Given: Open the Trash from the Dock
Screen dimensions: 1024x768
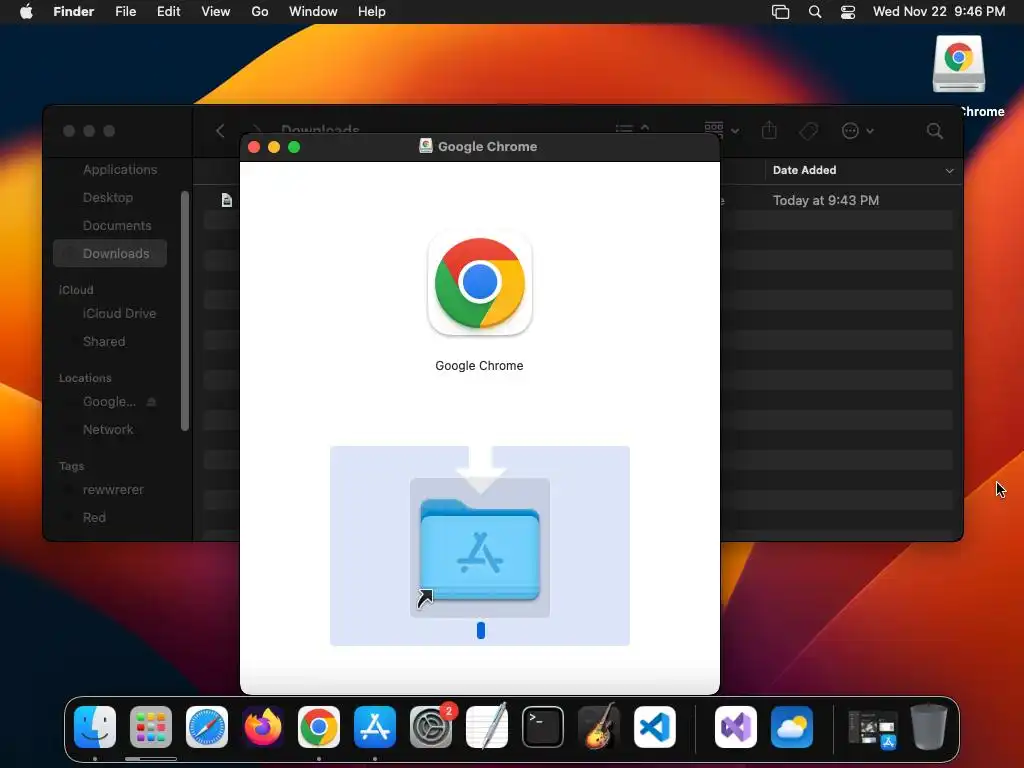Looking at the screenshot, I should [x=929, y=726].
